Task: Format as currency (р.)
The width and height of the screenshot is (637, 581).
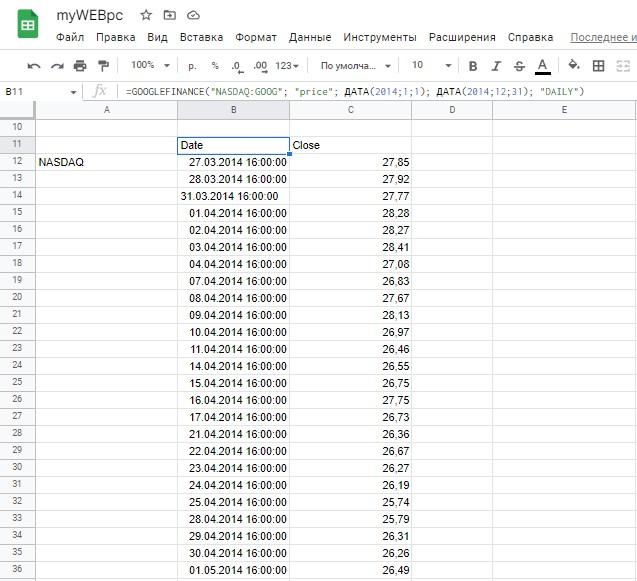Action: tap(192, 66)
